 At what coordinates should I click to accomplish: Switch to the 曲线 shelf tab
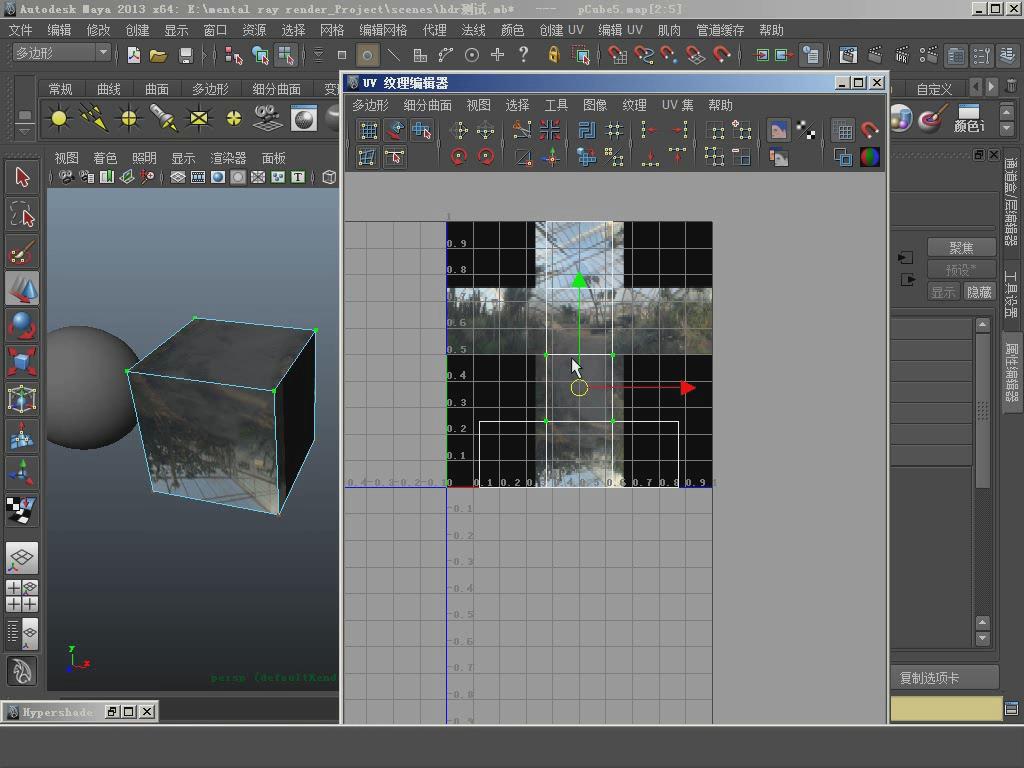click(x=109, y=89)
